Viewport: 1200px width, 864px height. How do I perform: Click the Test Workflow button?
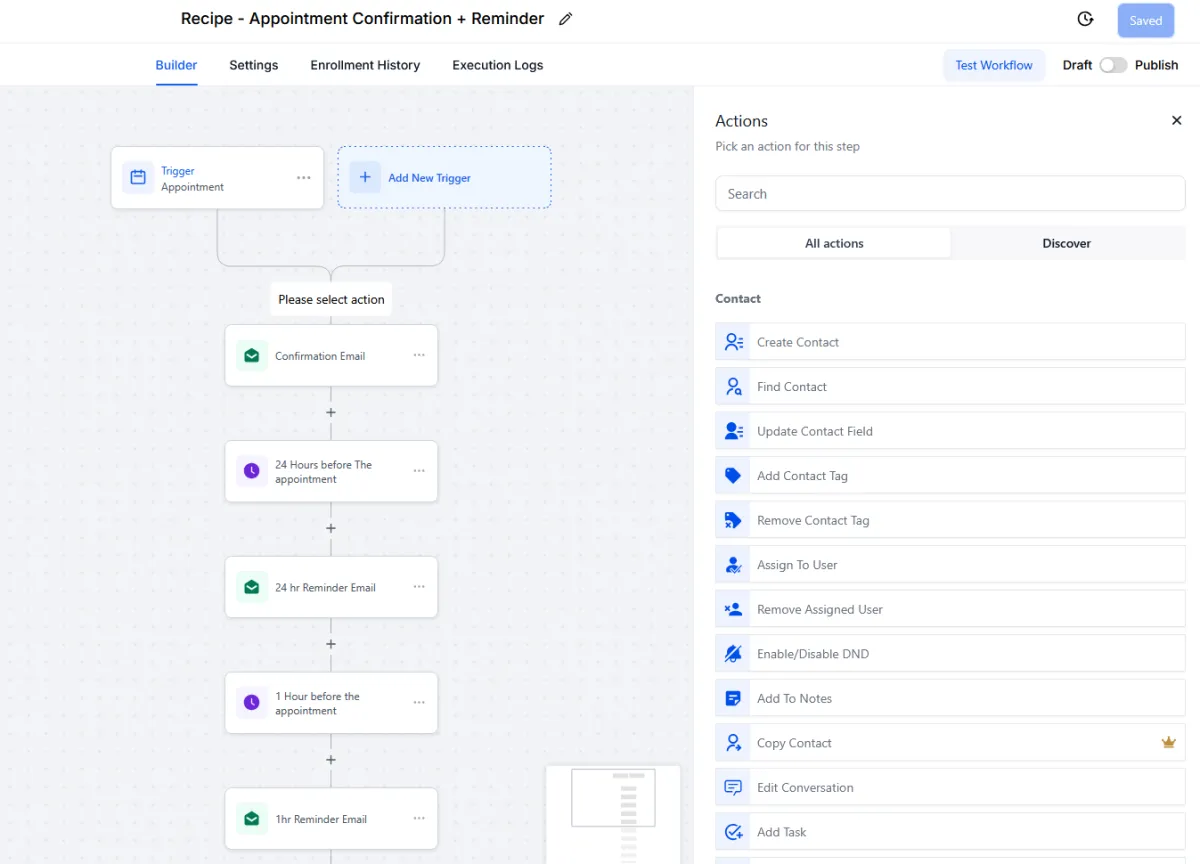pos(994,65)
